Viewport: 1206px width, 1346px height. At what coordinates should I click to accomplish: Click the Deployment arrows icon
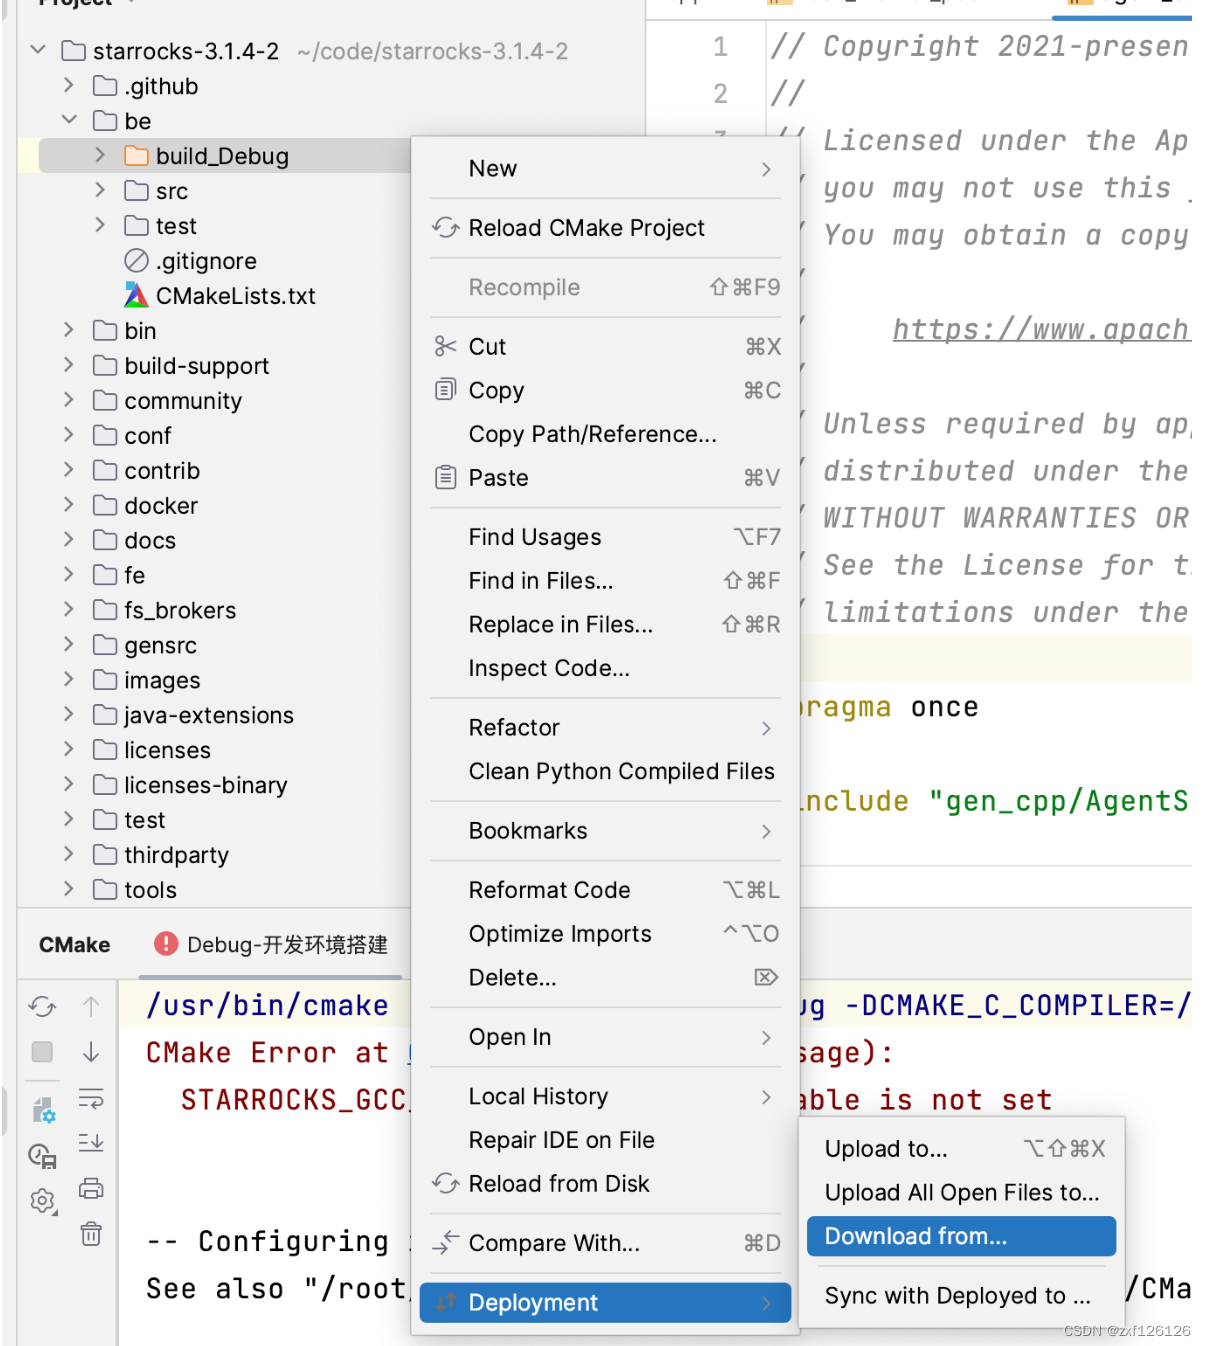tap(446, 1301)
